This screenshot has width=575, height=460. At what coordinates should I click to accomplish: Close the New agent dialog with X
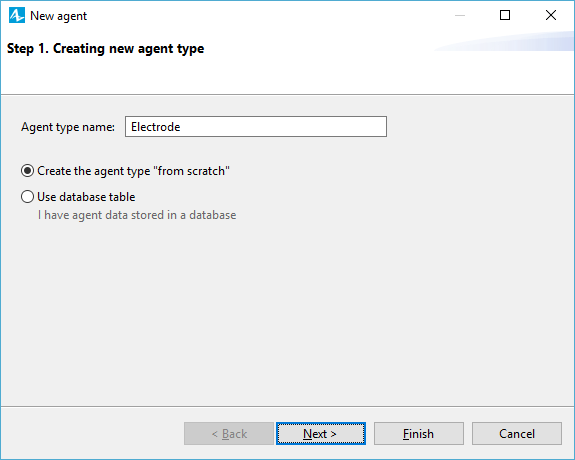pyautogui.click(x=551, y=15)
